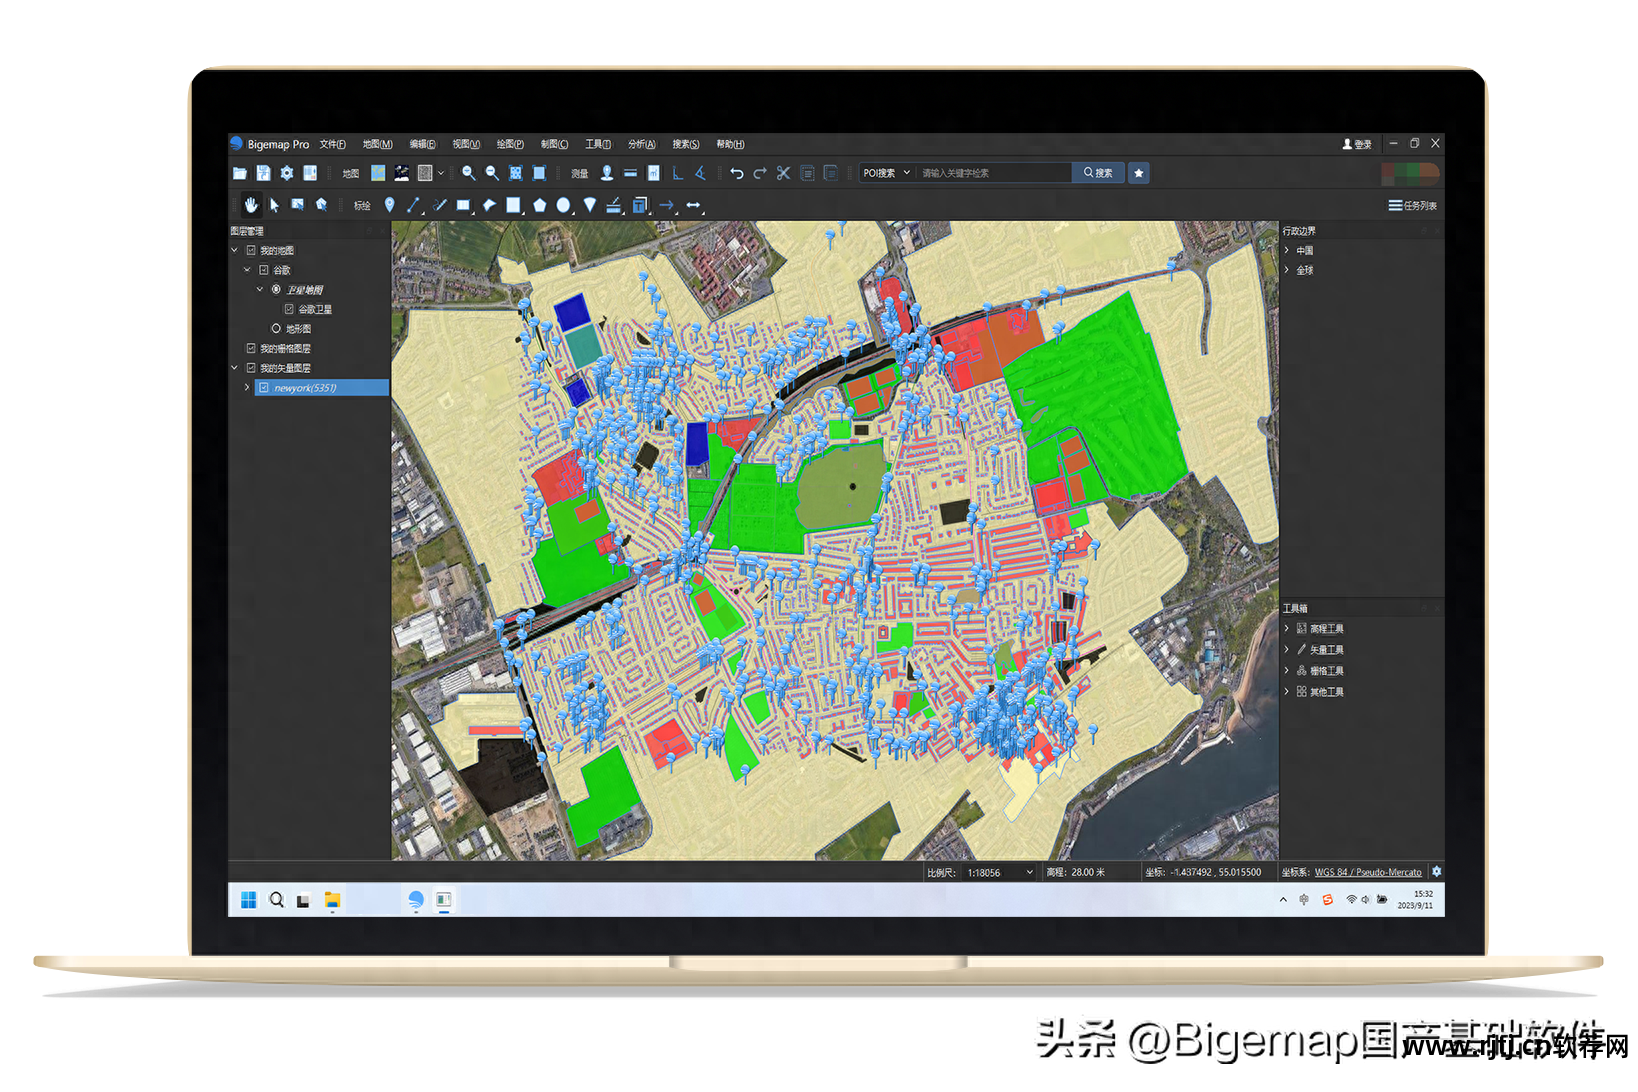Click the night satellite map icon

[x=401, y=173]
